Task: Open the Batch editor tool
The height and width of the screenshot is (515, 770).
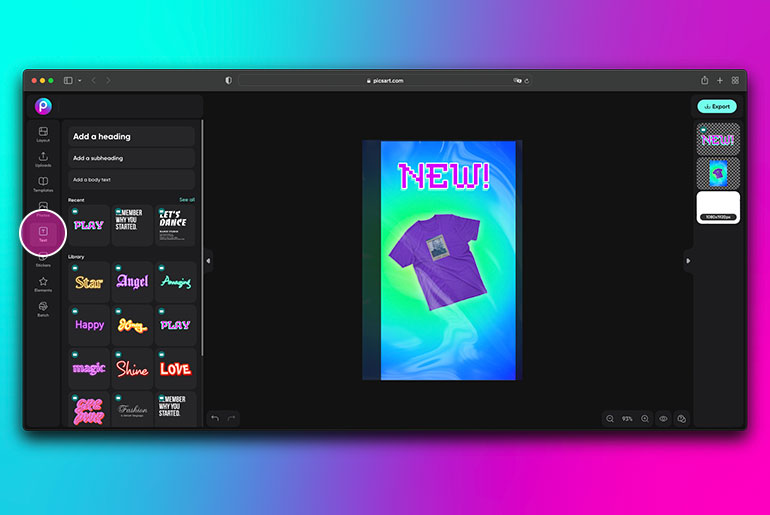Action: (x=43, y=309)
